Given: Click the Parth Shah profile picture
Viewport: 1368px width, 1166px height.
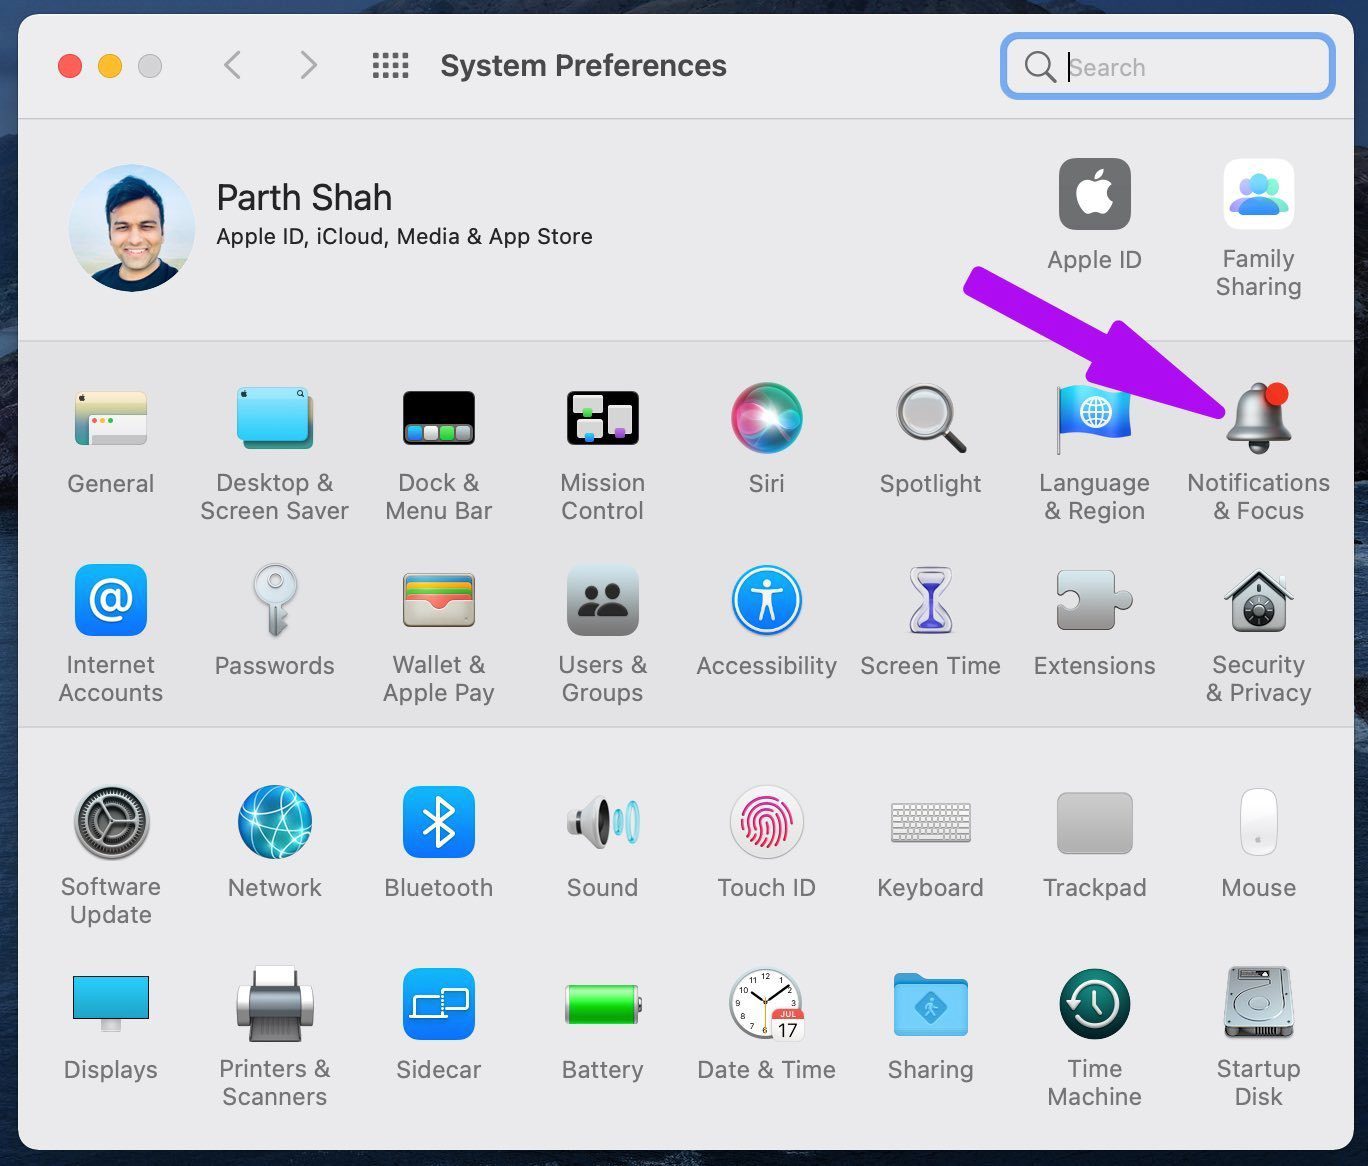Looking at the screenshot, I should (132, 228).
